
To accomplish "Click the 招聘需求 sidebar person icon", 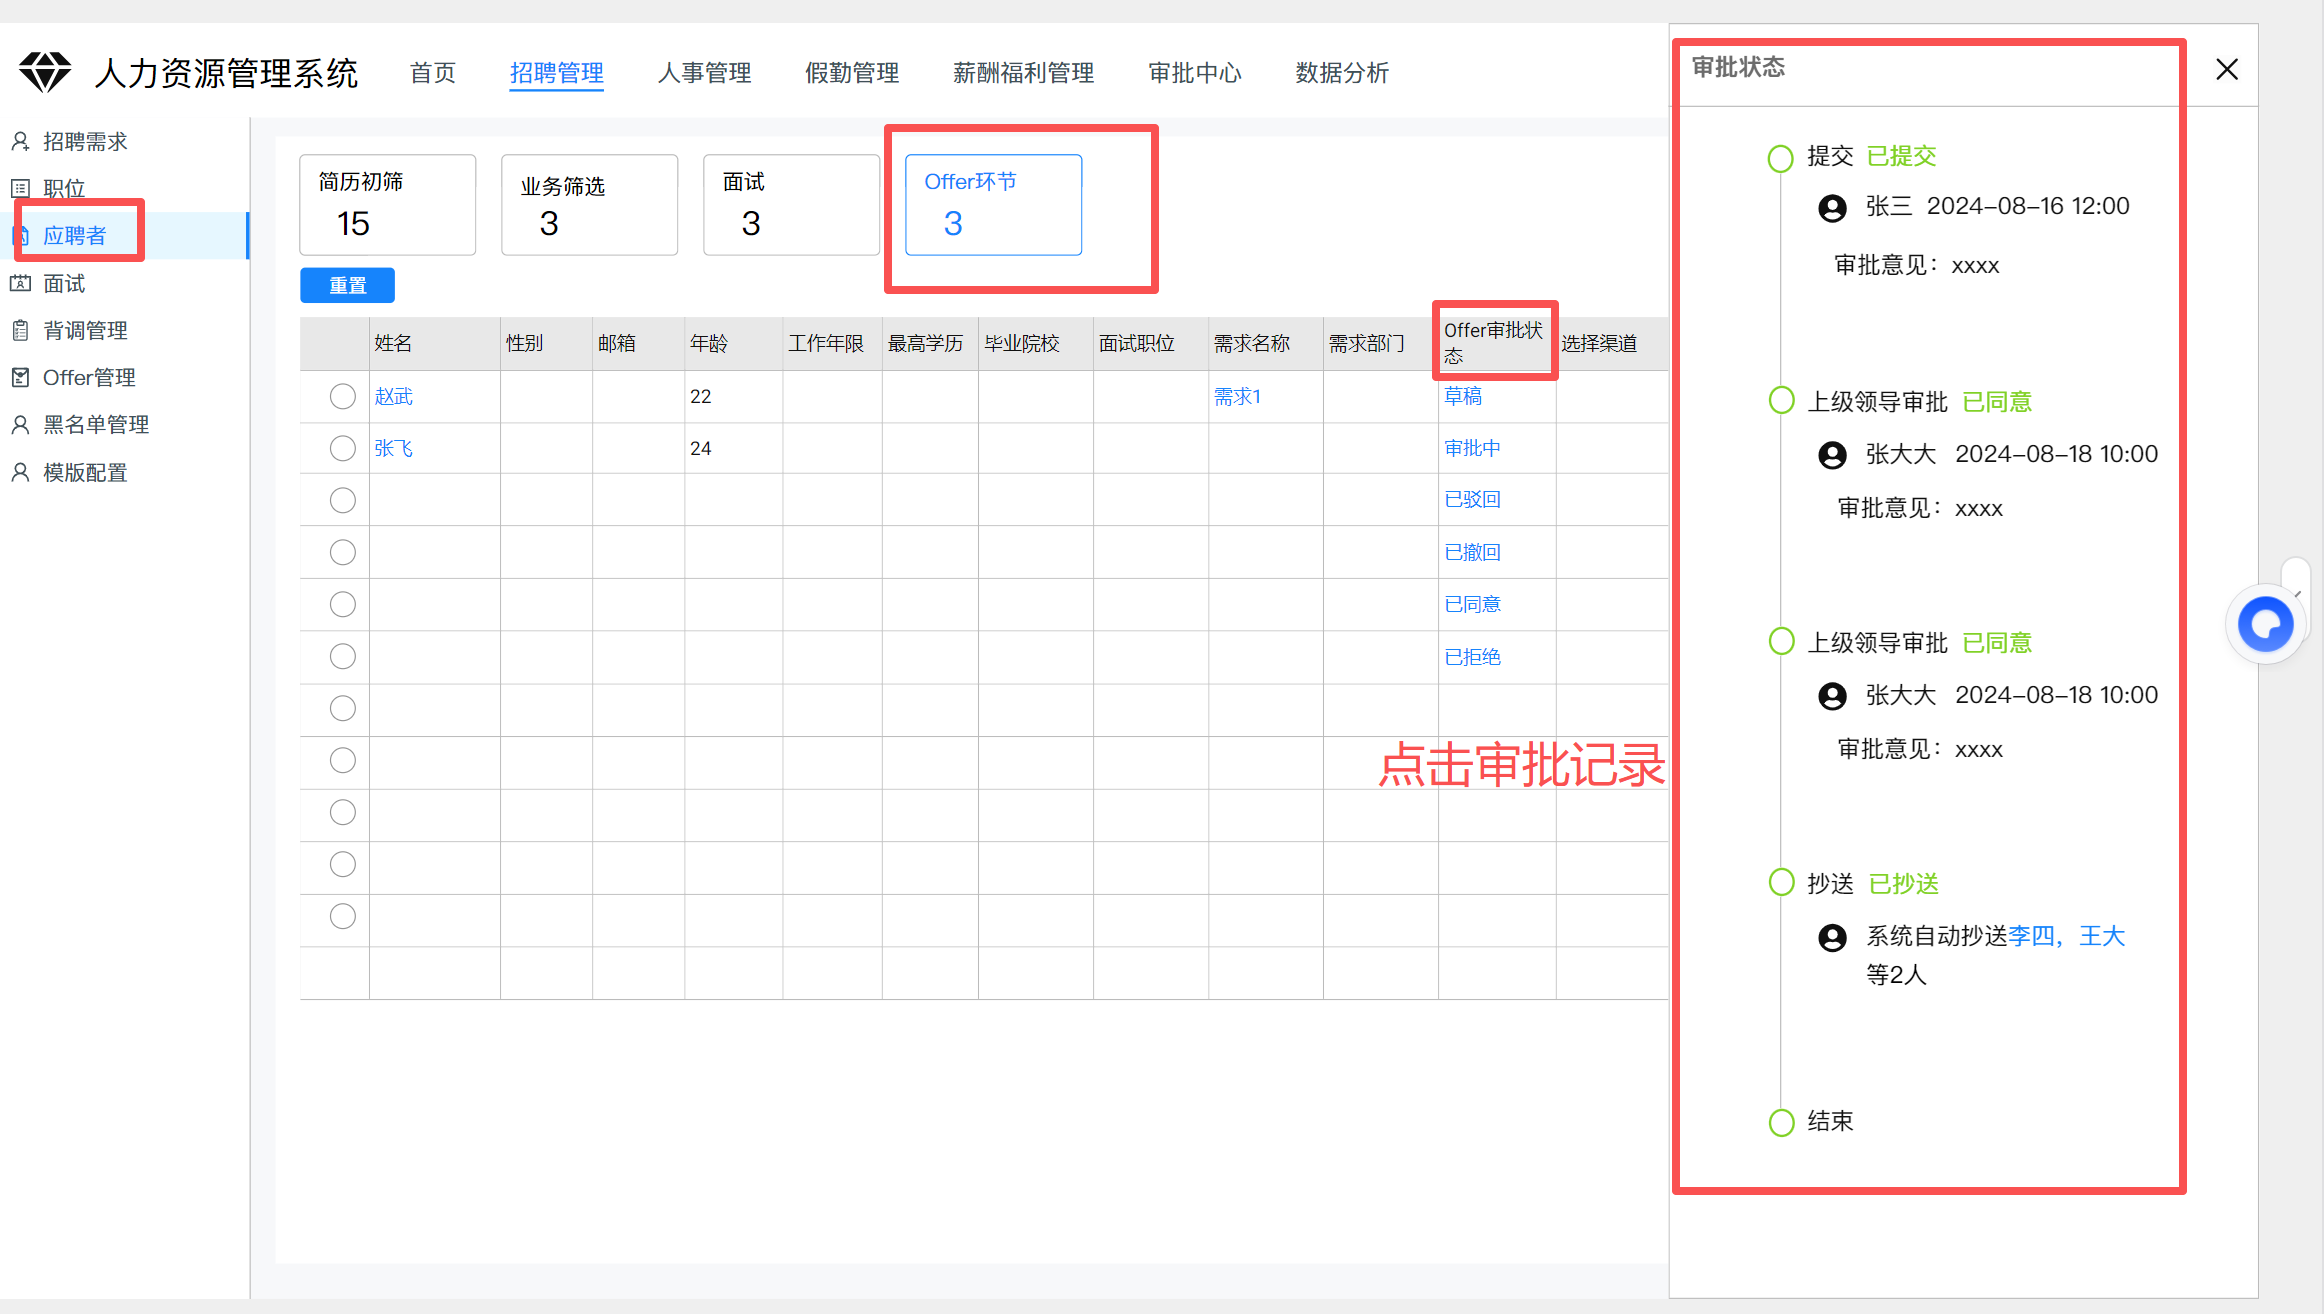I will pyautogui.click(x=20, y=142).
